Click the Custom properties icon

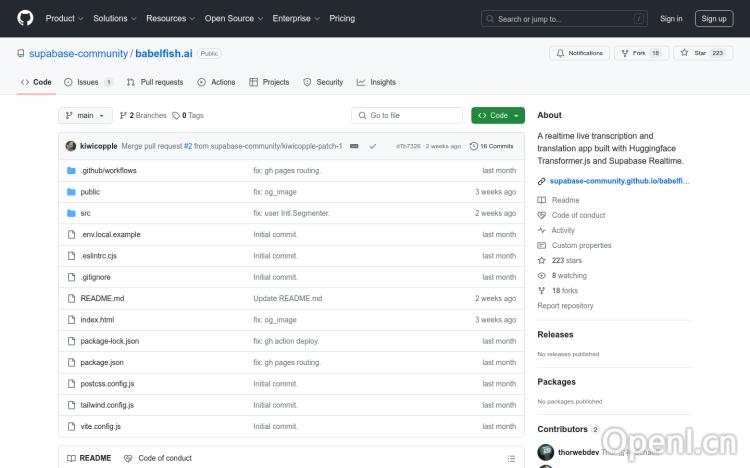541,245
